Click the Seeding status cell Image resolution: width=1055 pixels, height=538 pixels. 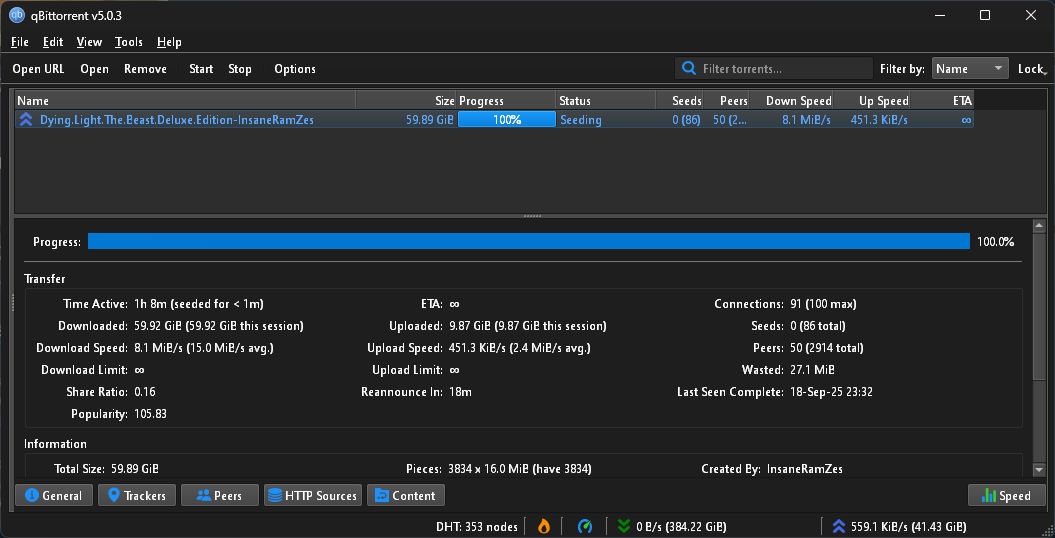point(581,120)
